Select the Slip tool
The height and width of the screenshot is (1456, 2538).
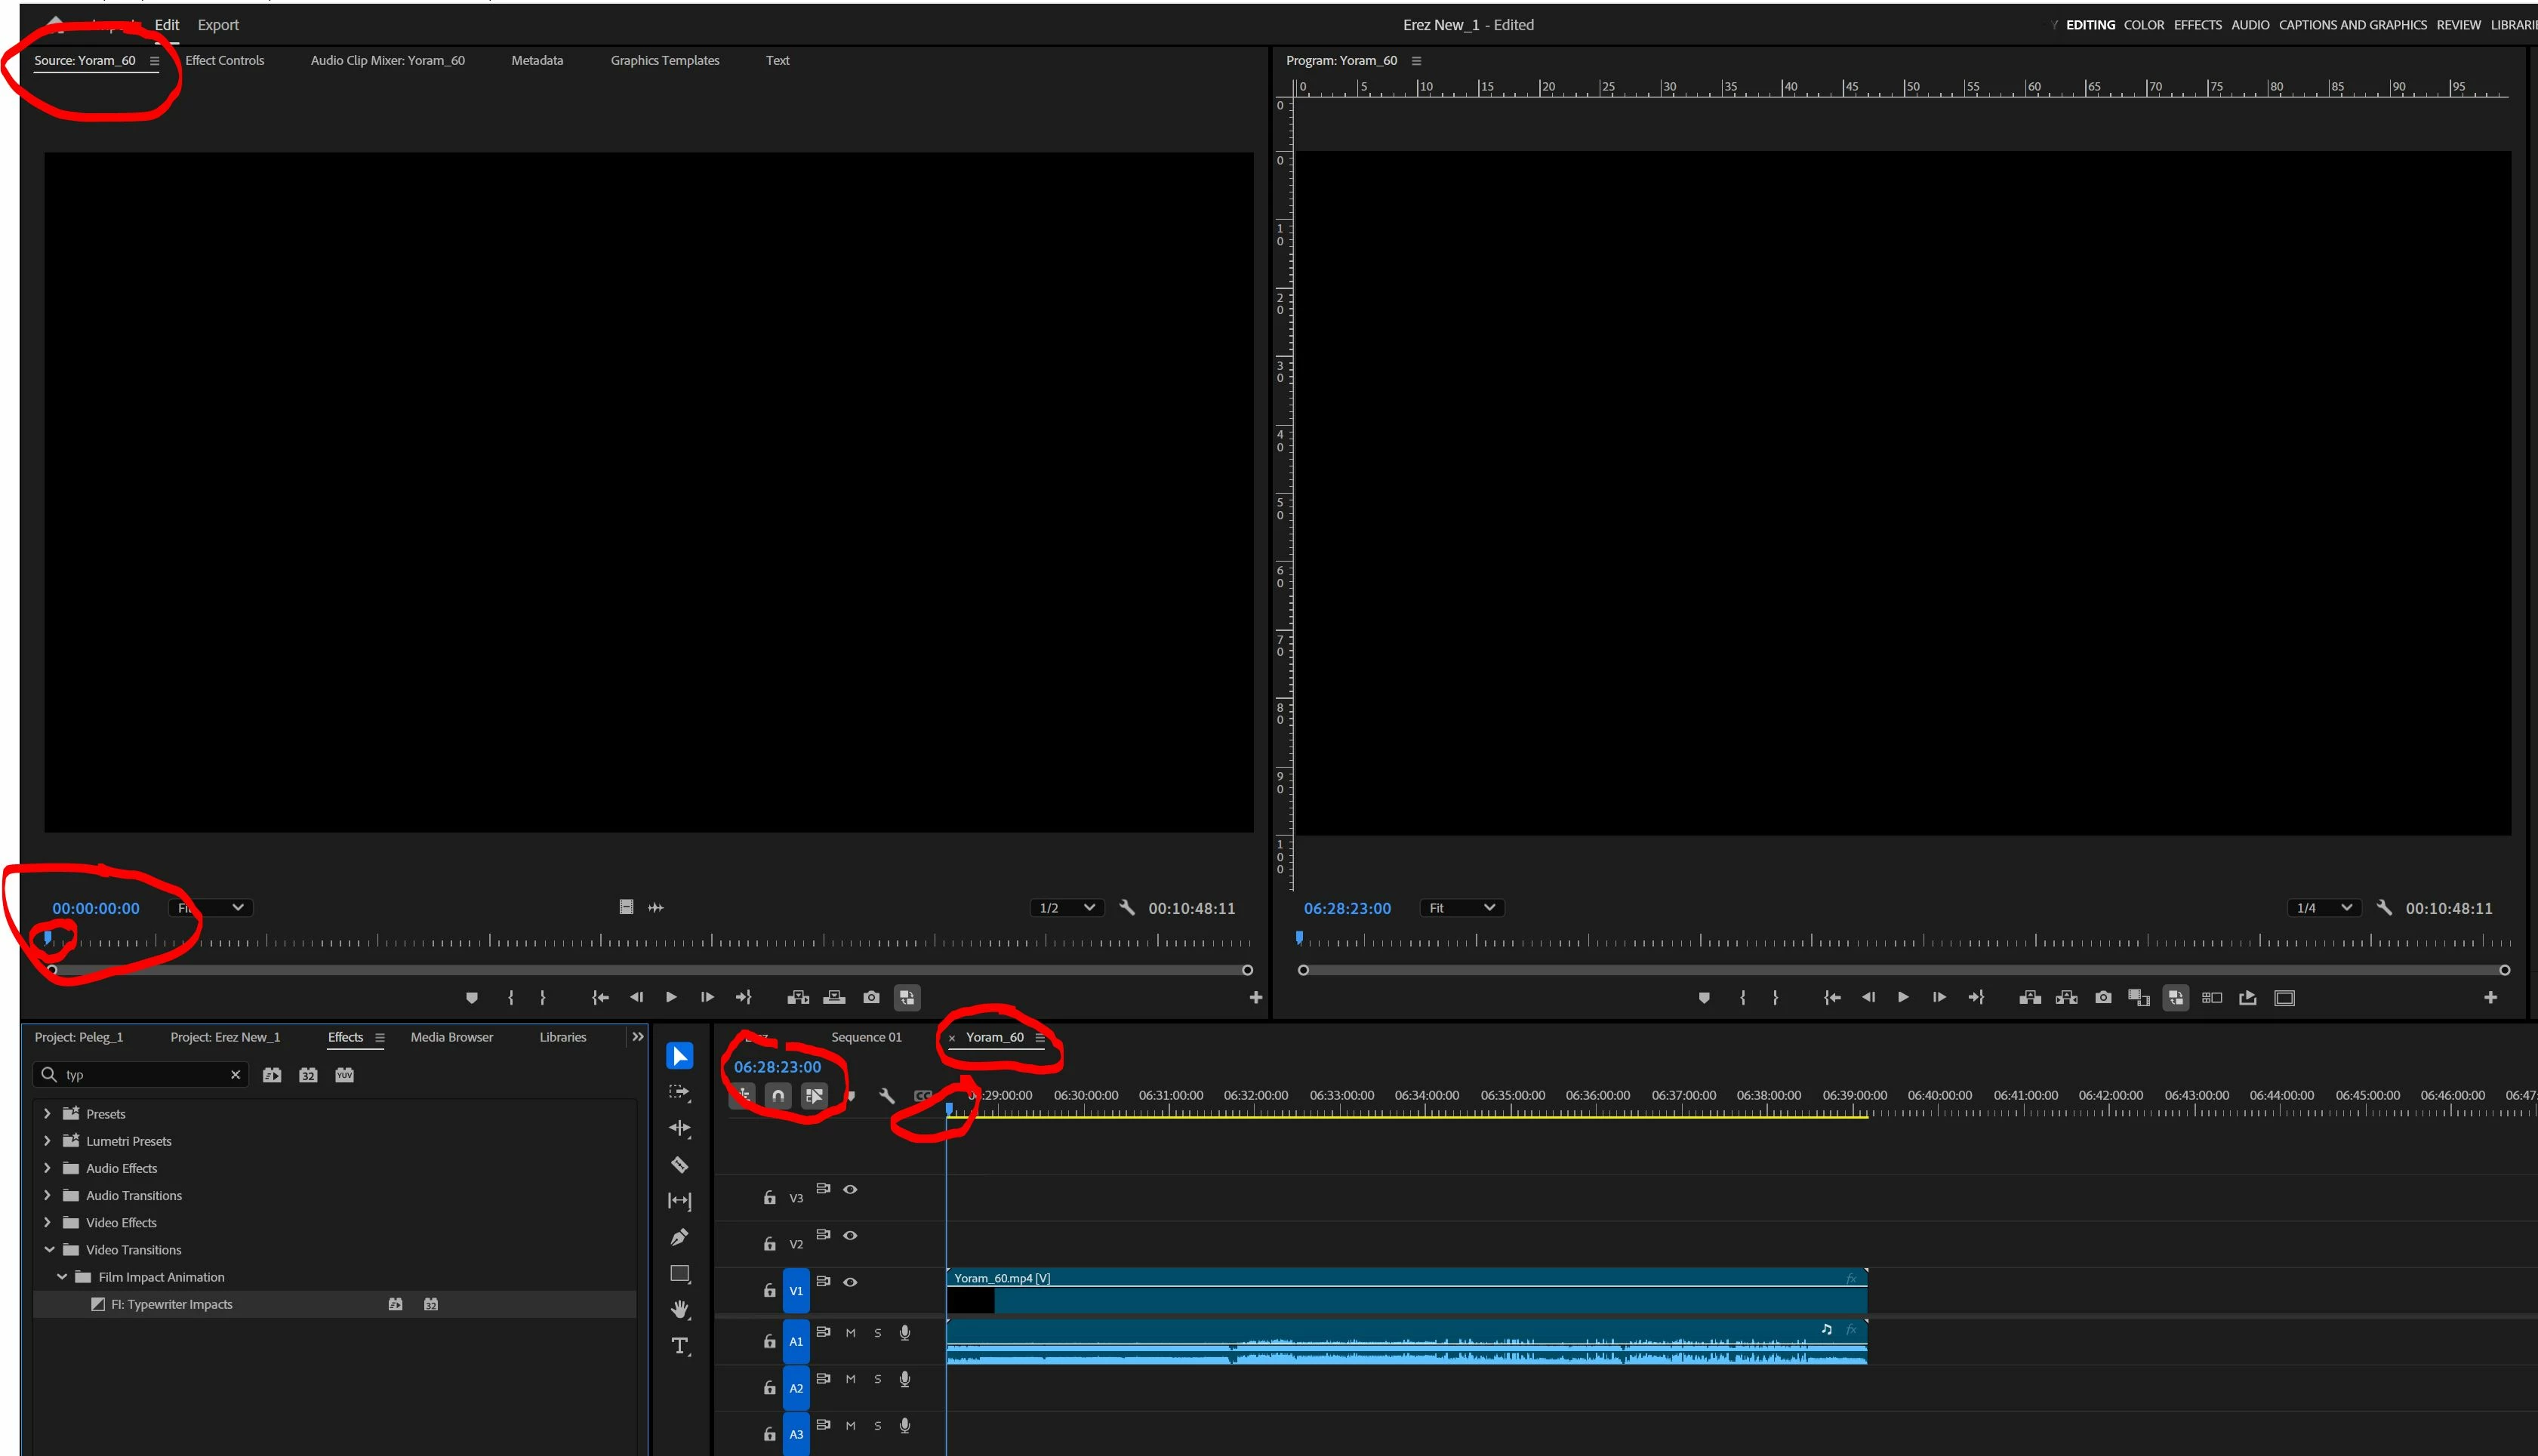(680, 1201)
